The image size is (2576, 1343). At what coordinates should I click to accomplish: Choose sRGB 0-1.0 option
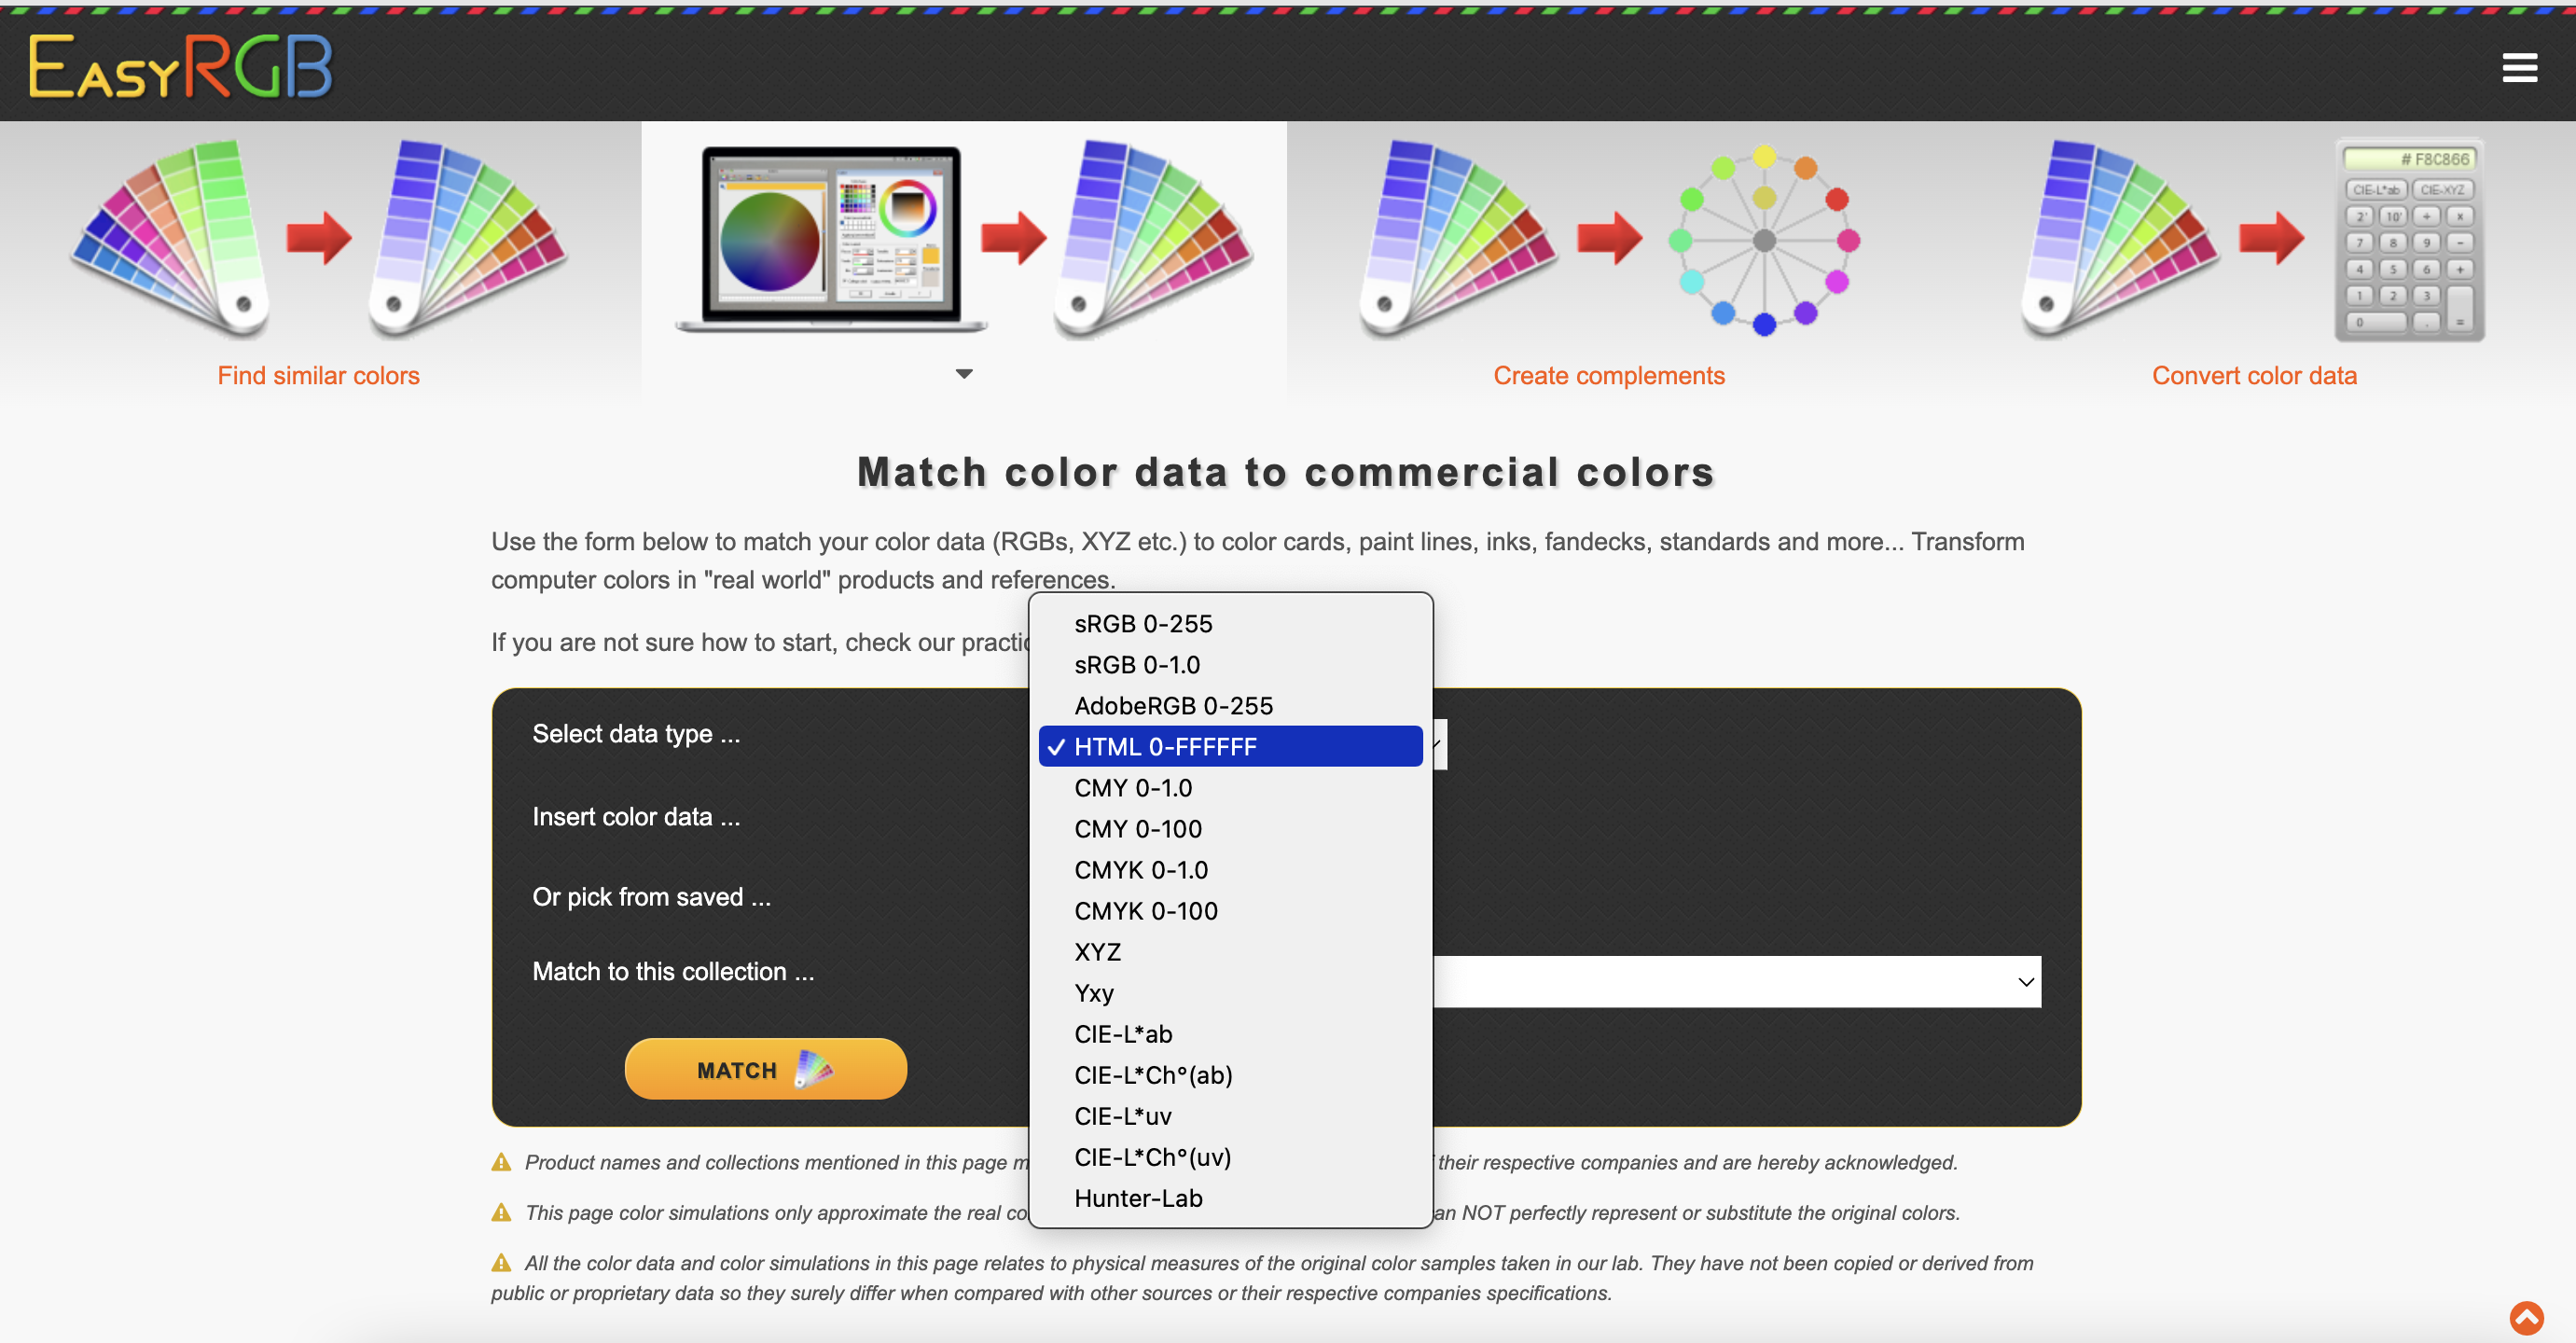(1230, 664)
